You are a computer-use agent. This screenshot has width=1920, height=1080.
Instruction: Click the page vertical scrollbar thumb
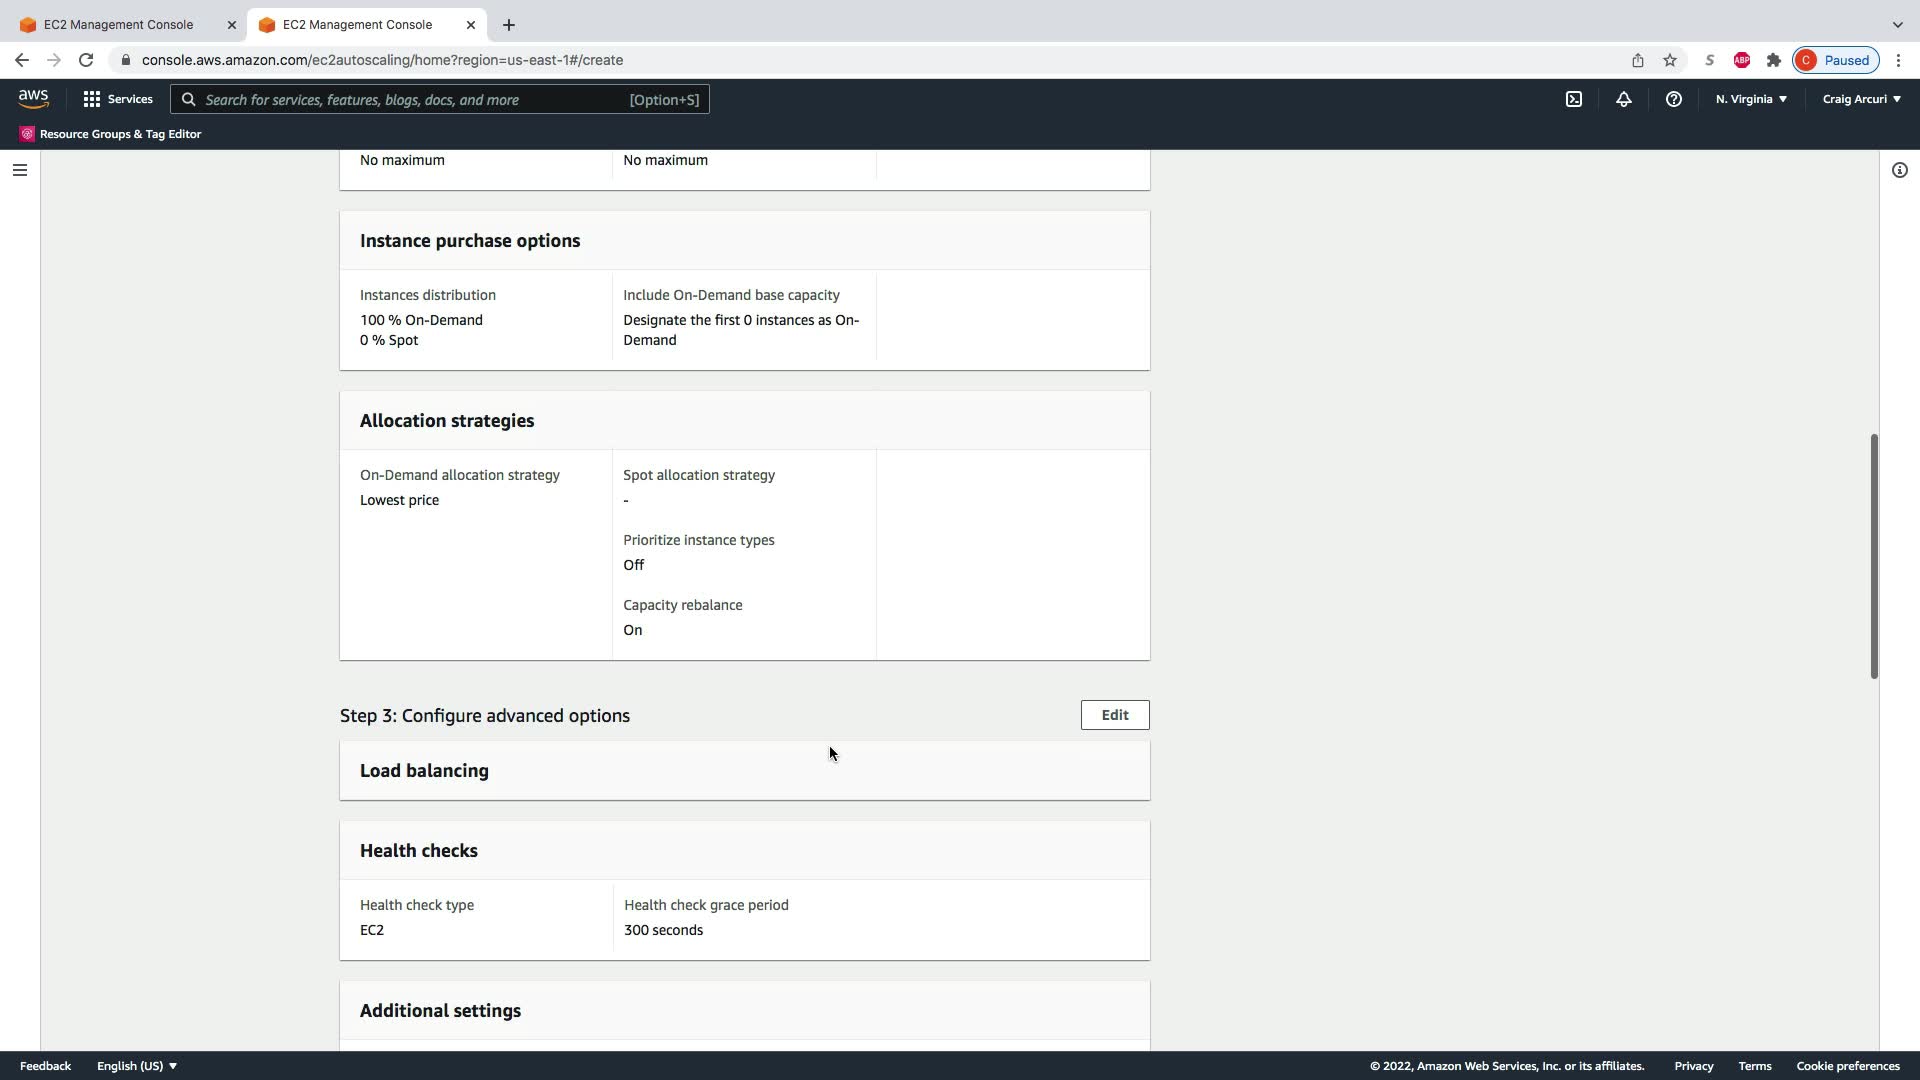(1873, 556)
